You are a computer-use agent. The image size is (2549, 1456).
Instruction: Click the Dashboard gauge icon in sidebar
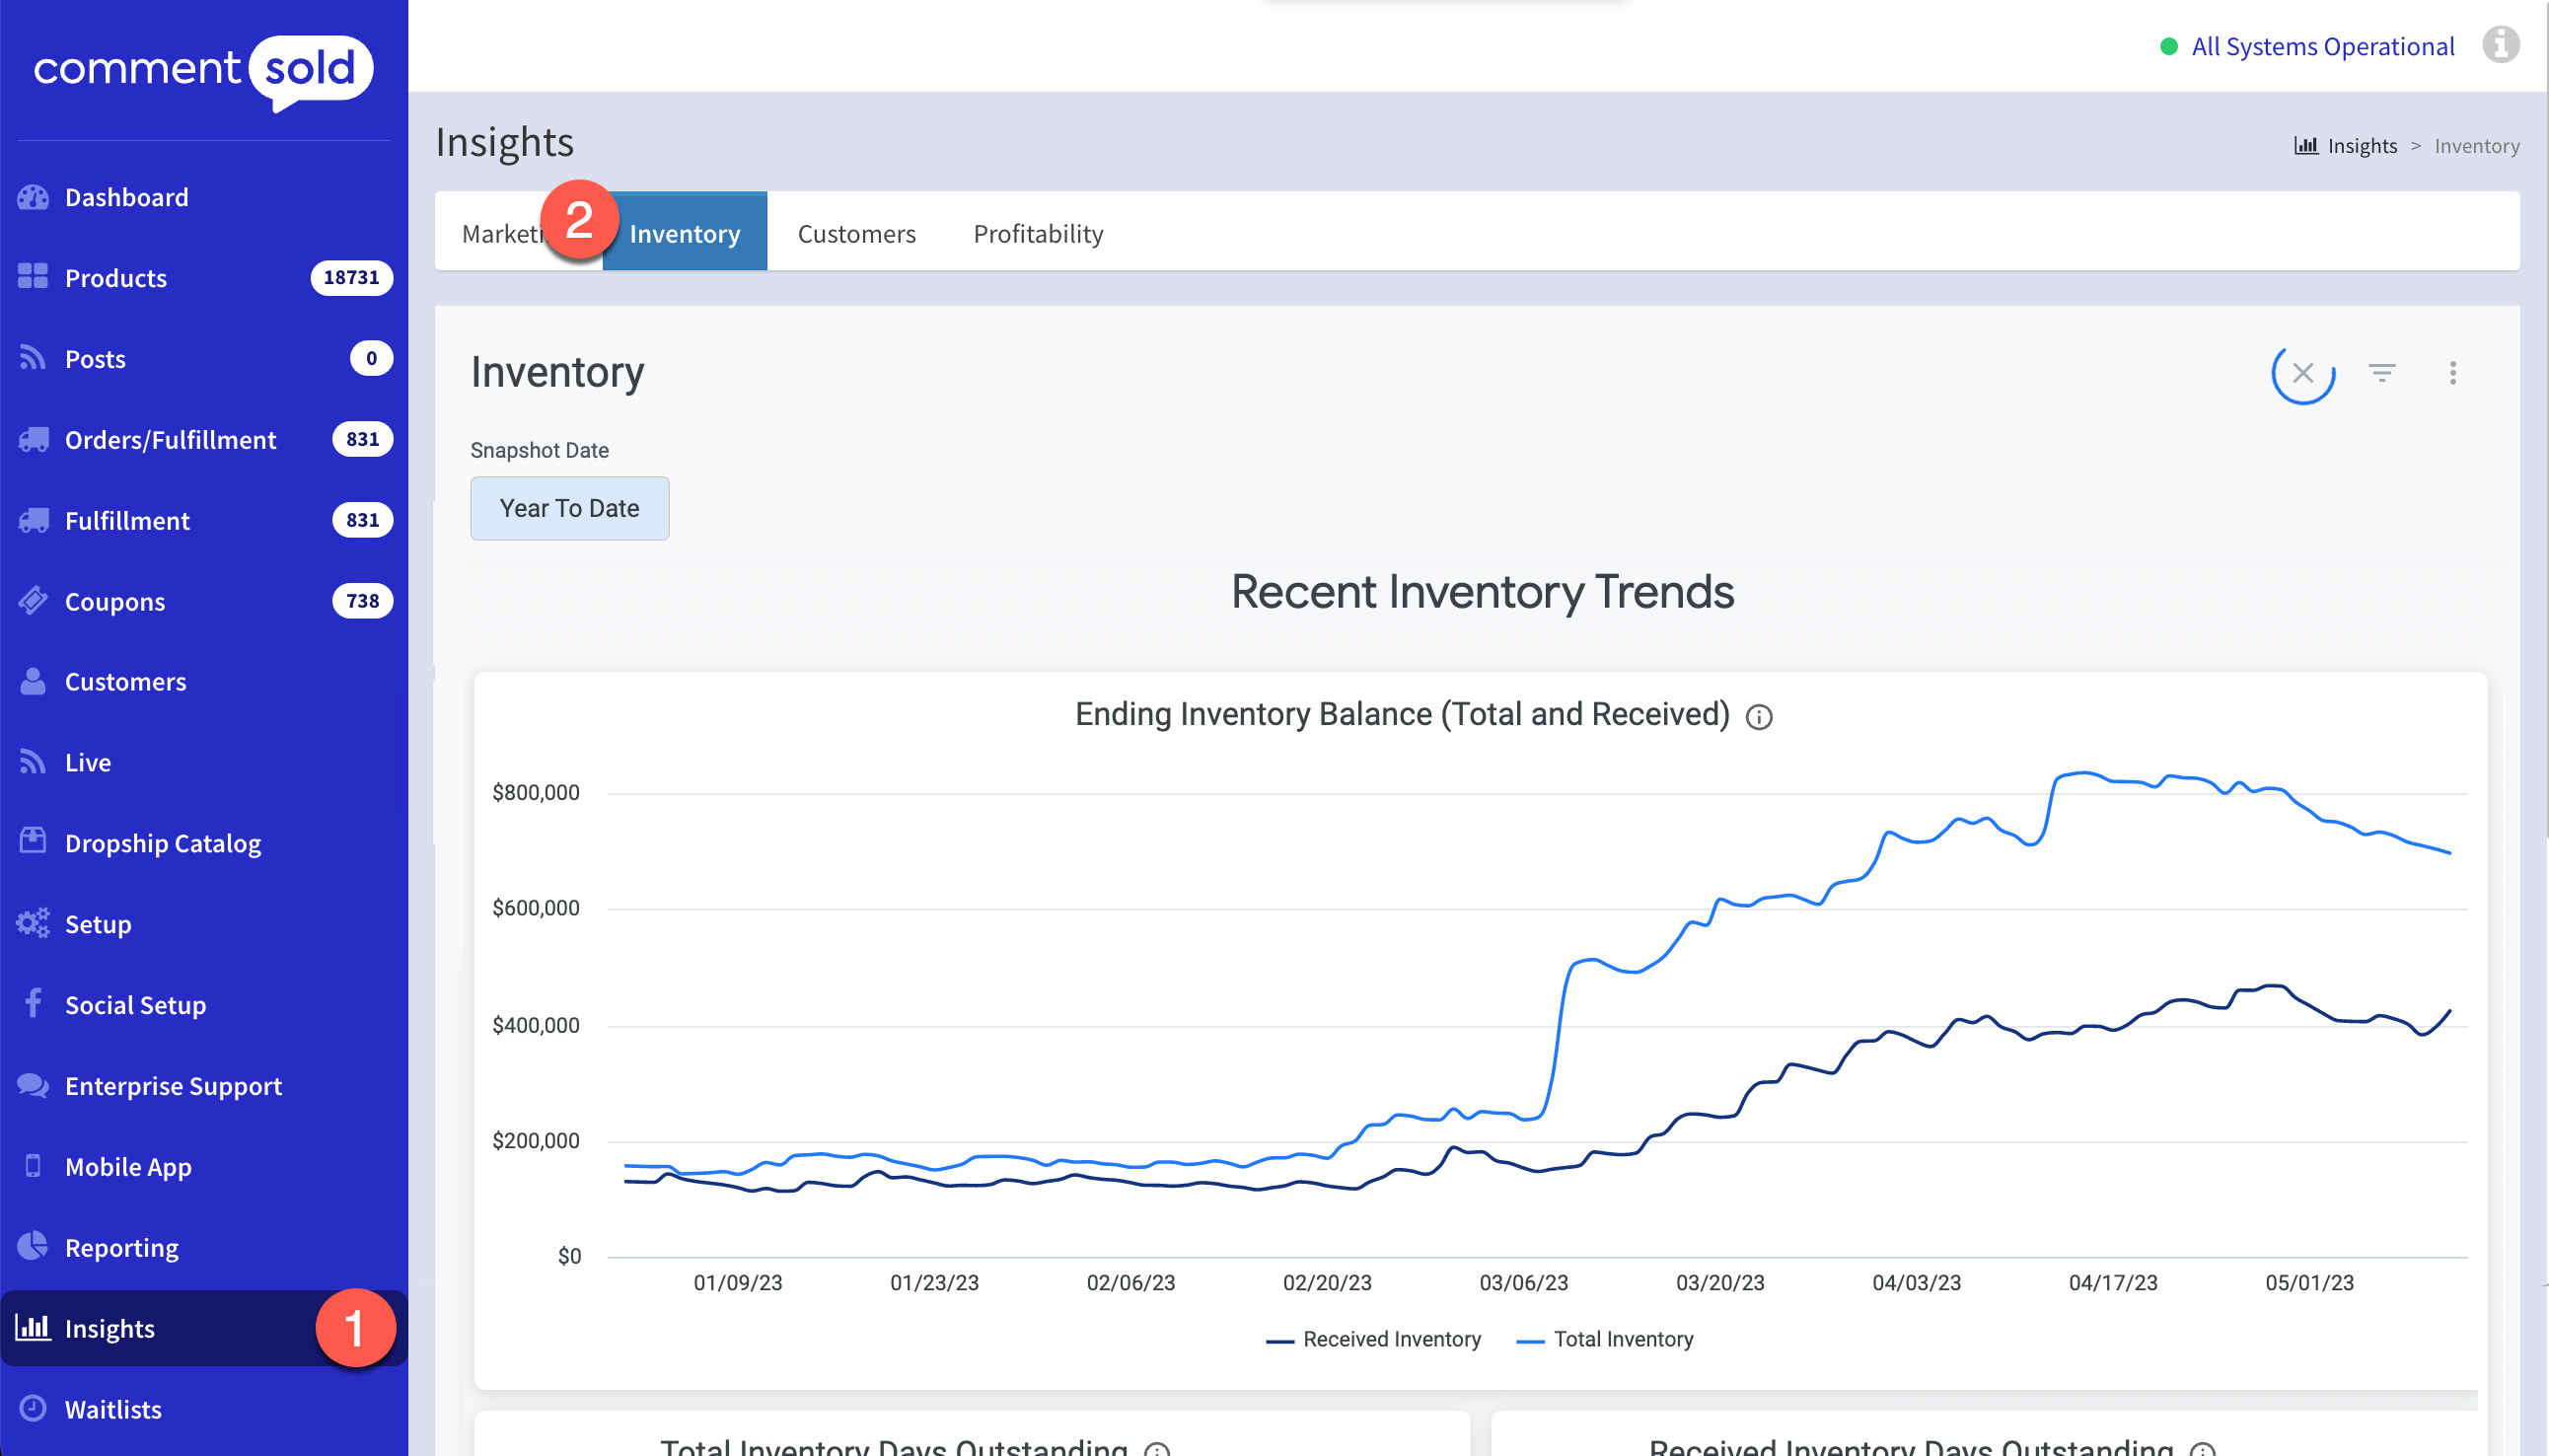point(33,197)
